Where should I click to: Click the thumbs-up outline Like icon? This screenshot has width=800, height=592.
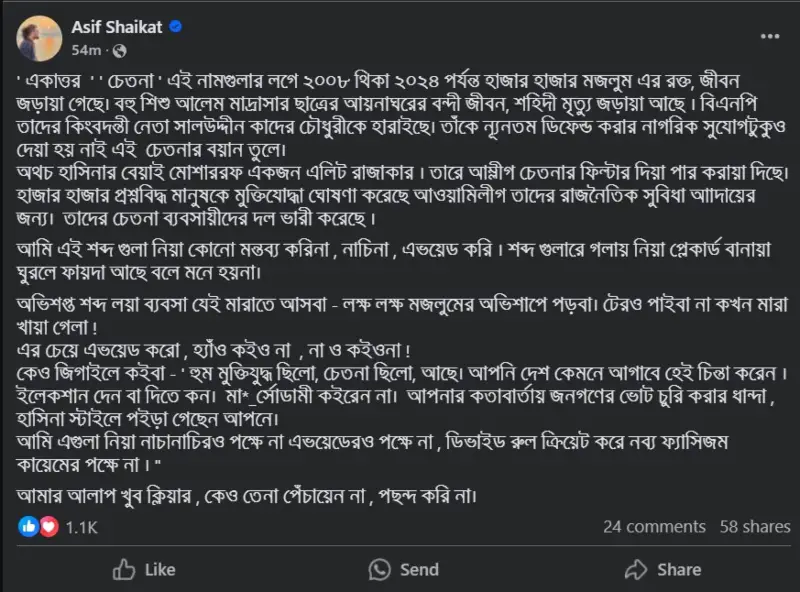(x=124, y=569)
